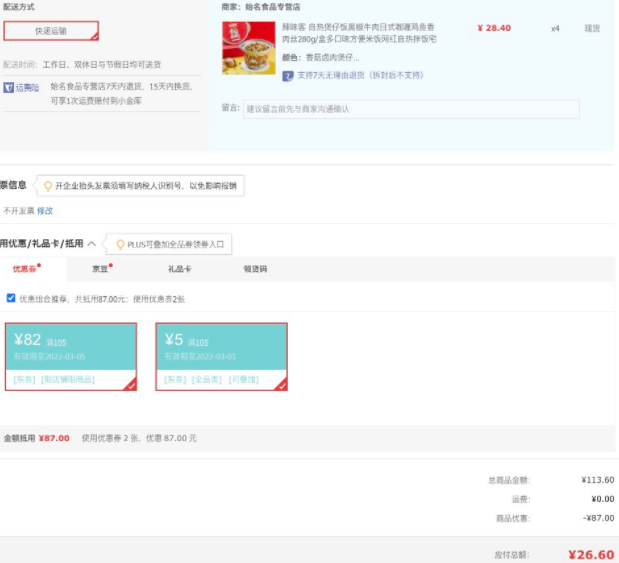Deselect the ¥5 满105 coupon
Viewport: 619px width, 563px height.
221,355
